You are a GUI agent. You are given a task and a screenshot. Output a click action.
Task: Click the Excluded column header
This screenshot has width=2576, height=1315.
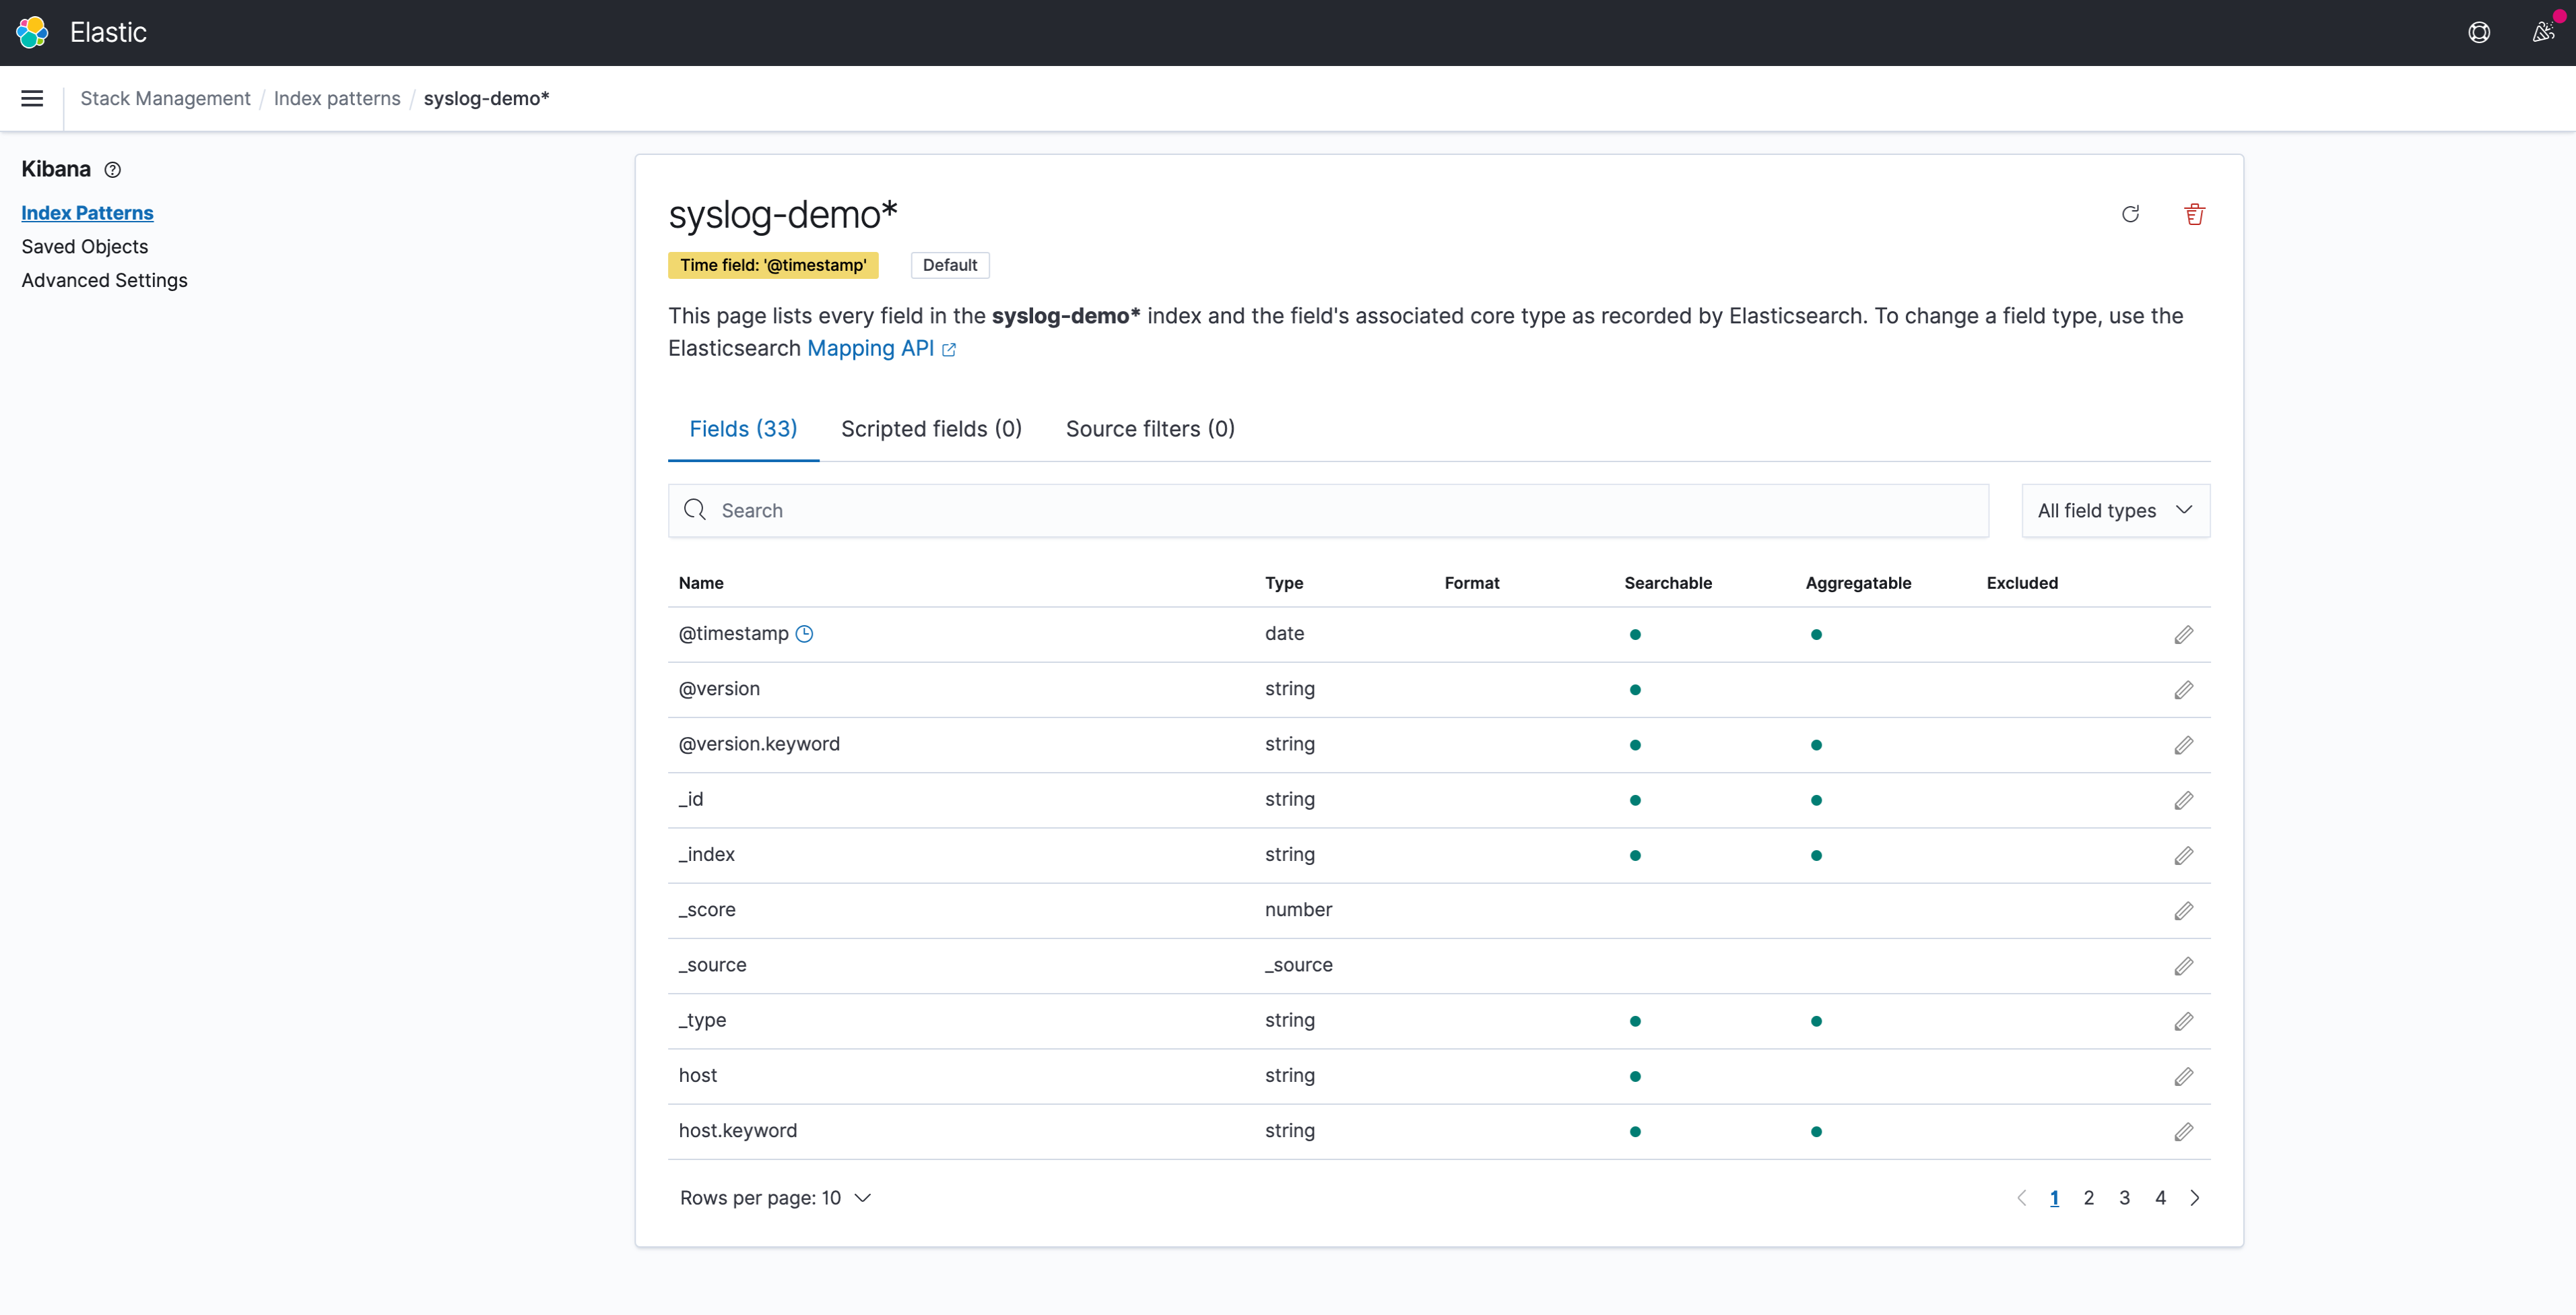[2022, 583]
